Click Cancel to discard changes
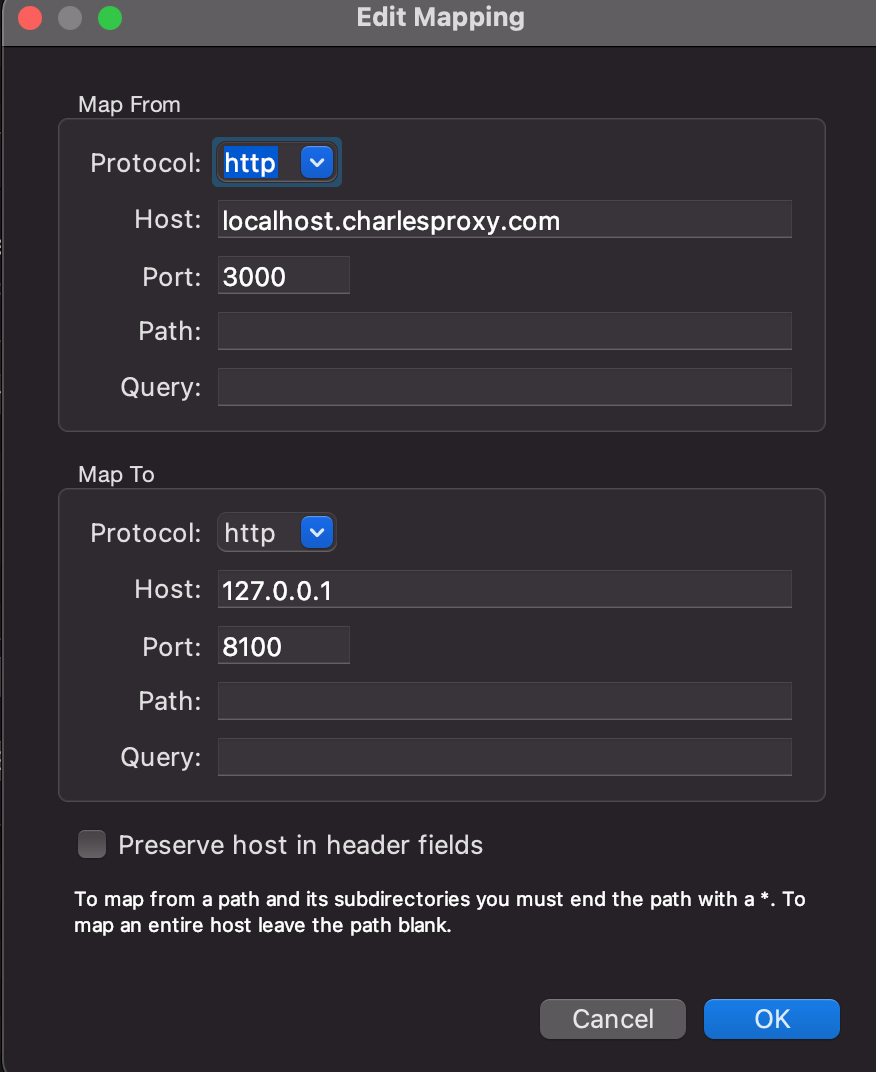 click(612, 1018)
